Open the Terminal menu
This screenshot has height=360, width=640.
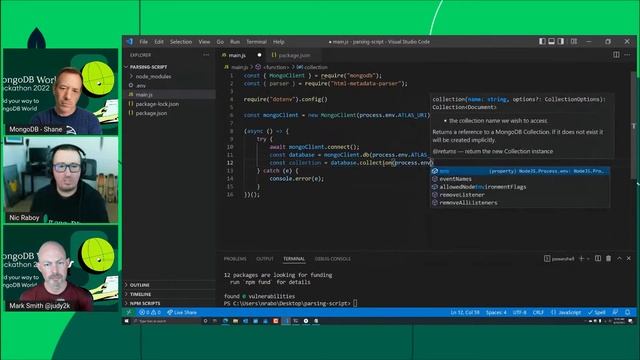click(256, 42)
